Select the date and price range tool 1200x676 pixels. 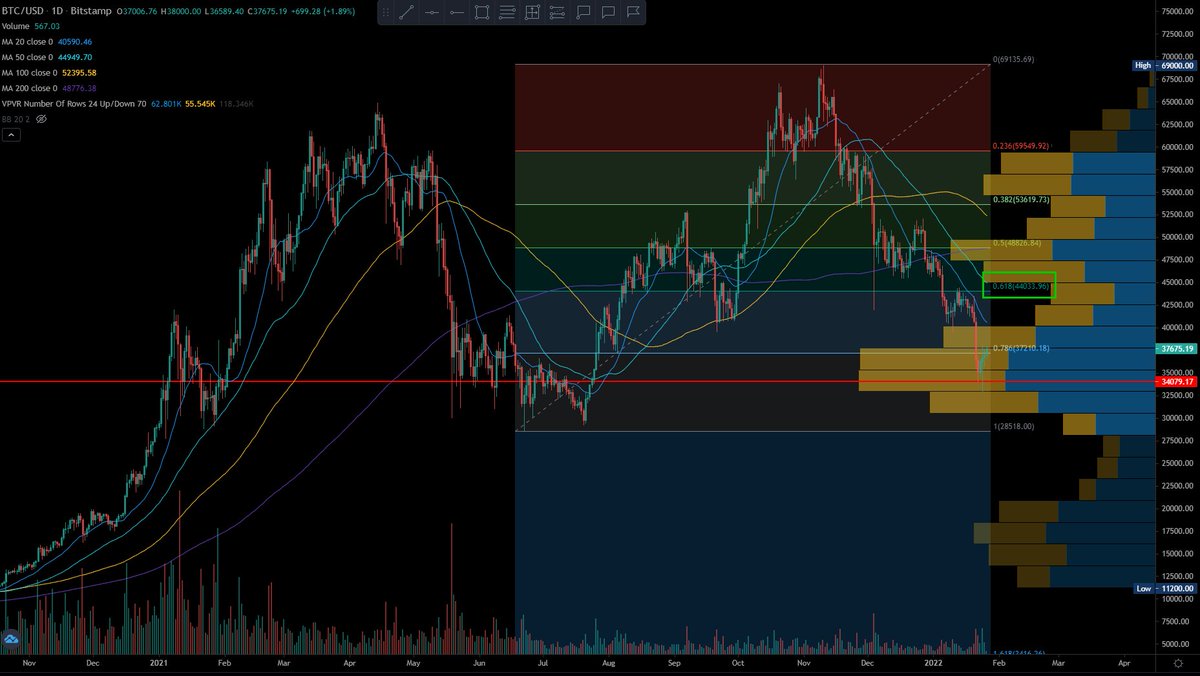click(532, 13)
